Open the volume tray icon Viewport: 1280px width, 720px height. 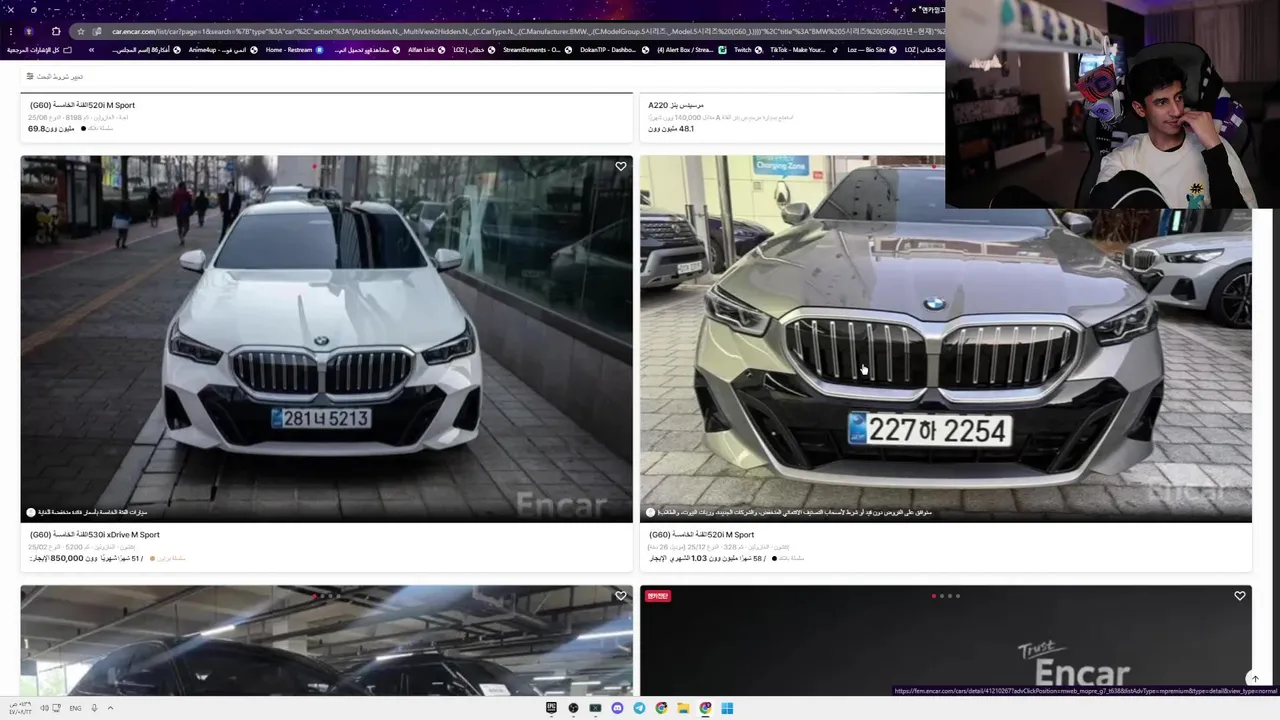(44, 708)
